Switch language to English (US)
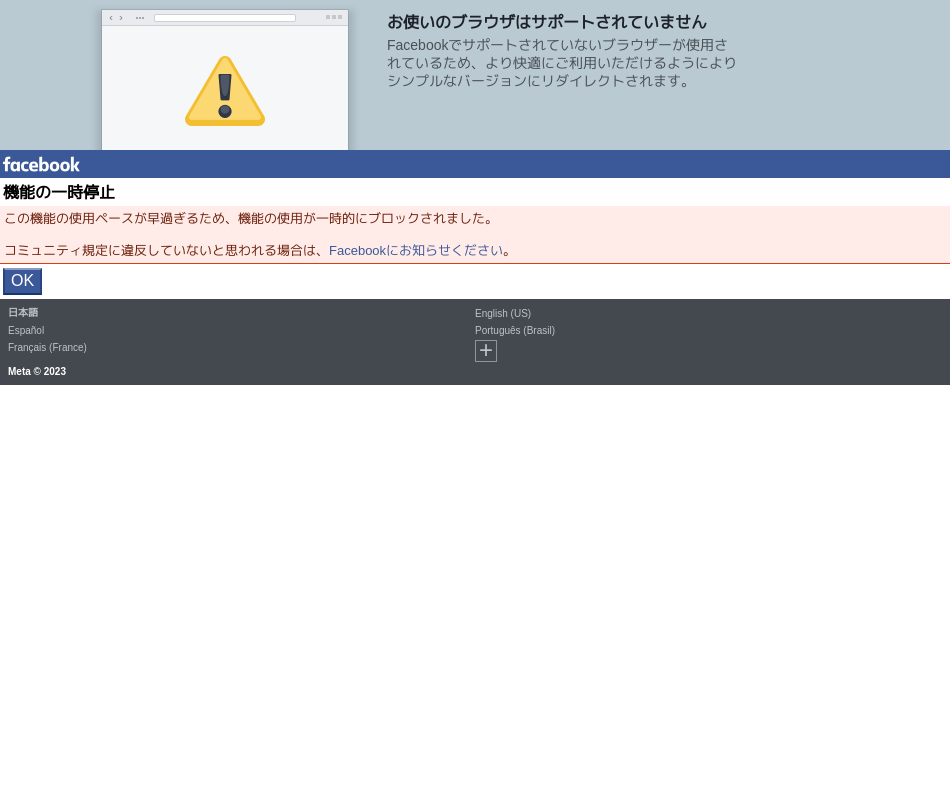The width and height of the screenshot is (950, 800). click(x=503, y=314)
